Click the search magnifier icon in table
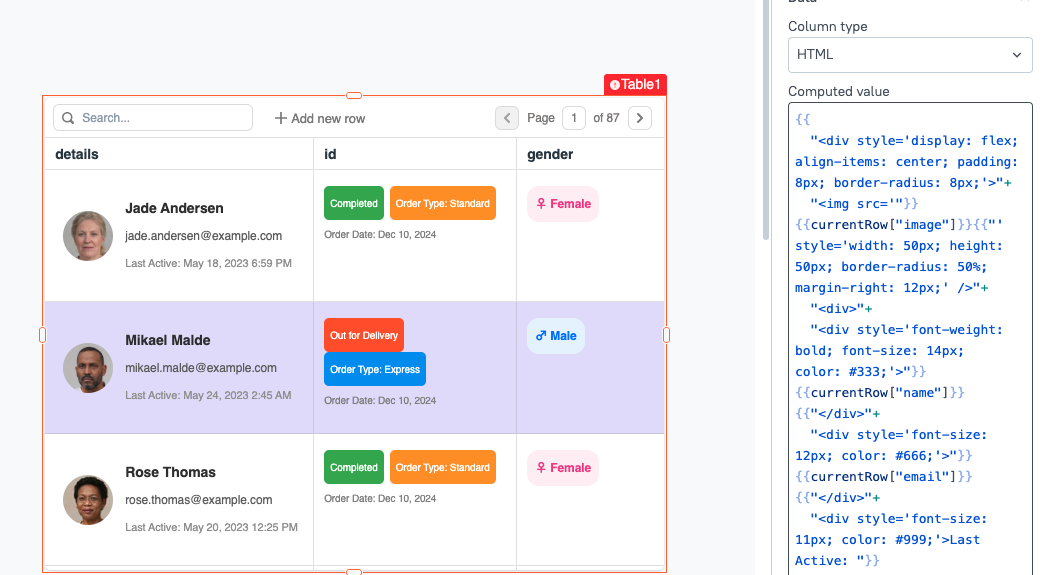Viewport: 1049px width, 575px height. [68, 118]
